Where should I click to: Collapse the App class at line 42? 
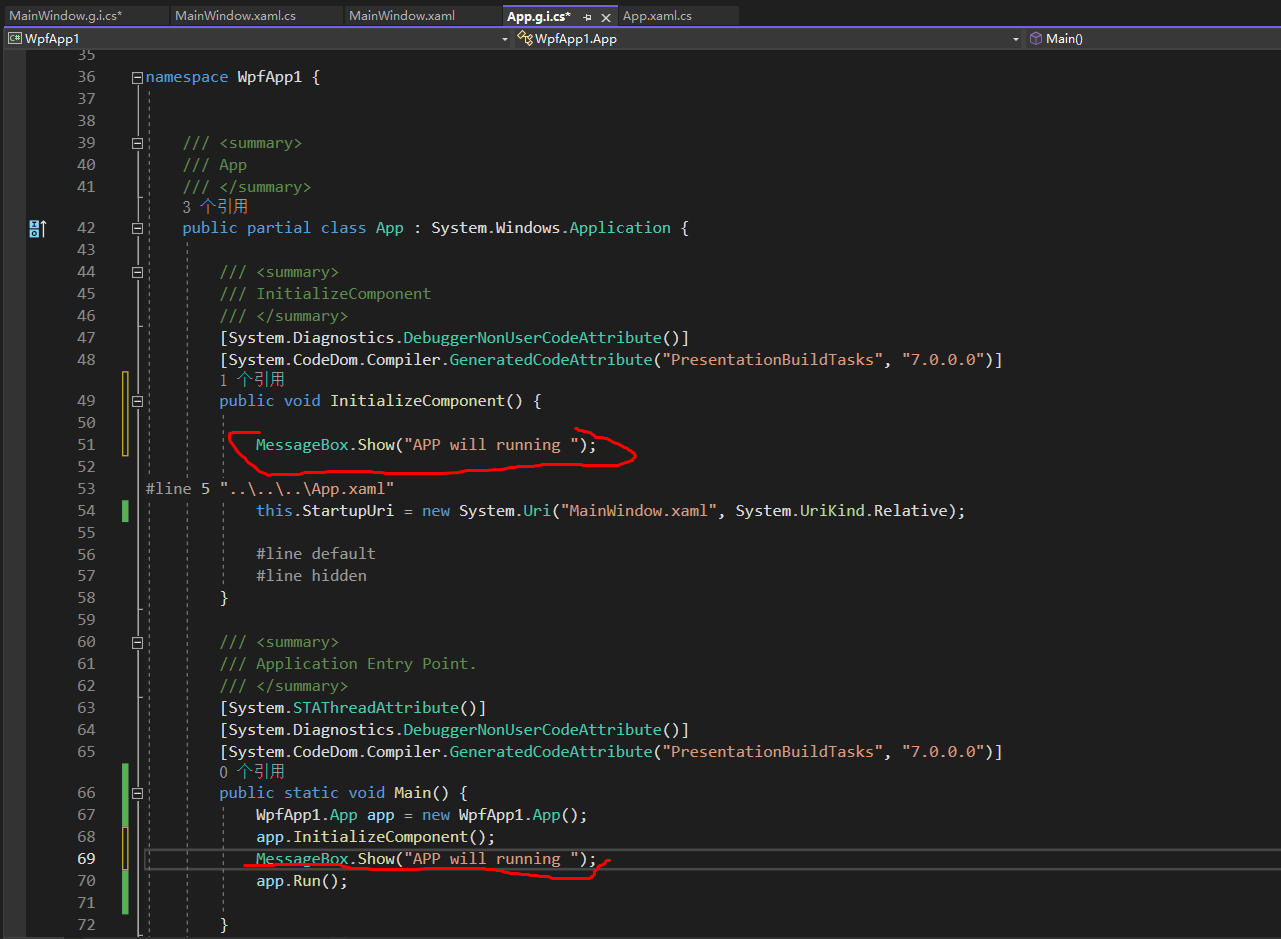click(x=137, y=228)
